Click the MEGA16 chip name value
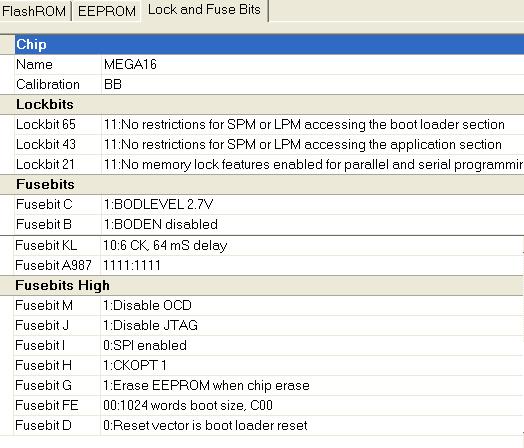Image resolution: width=524 pixels, height=448 pixels. pos(312,64)
